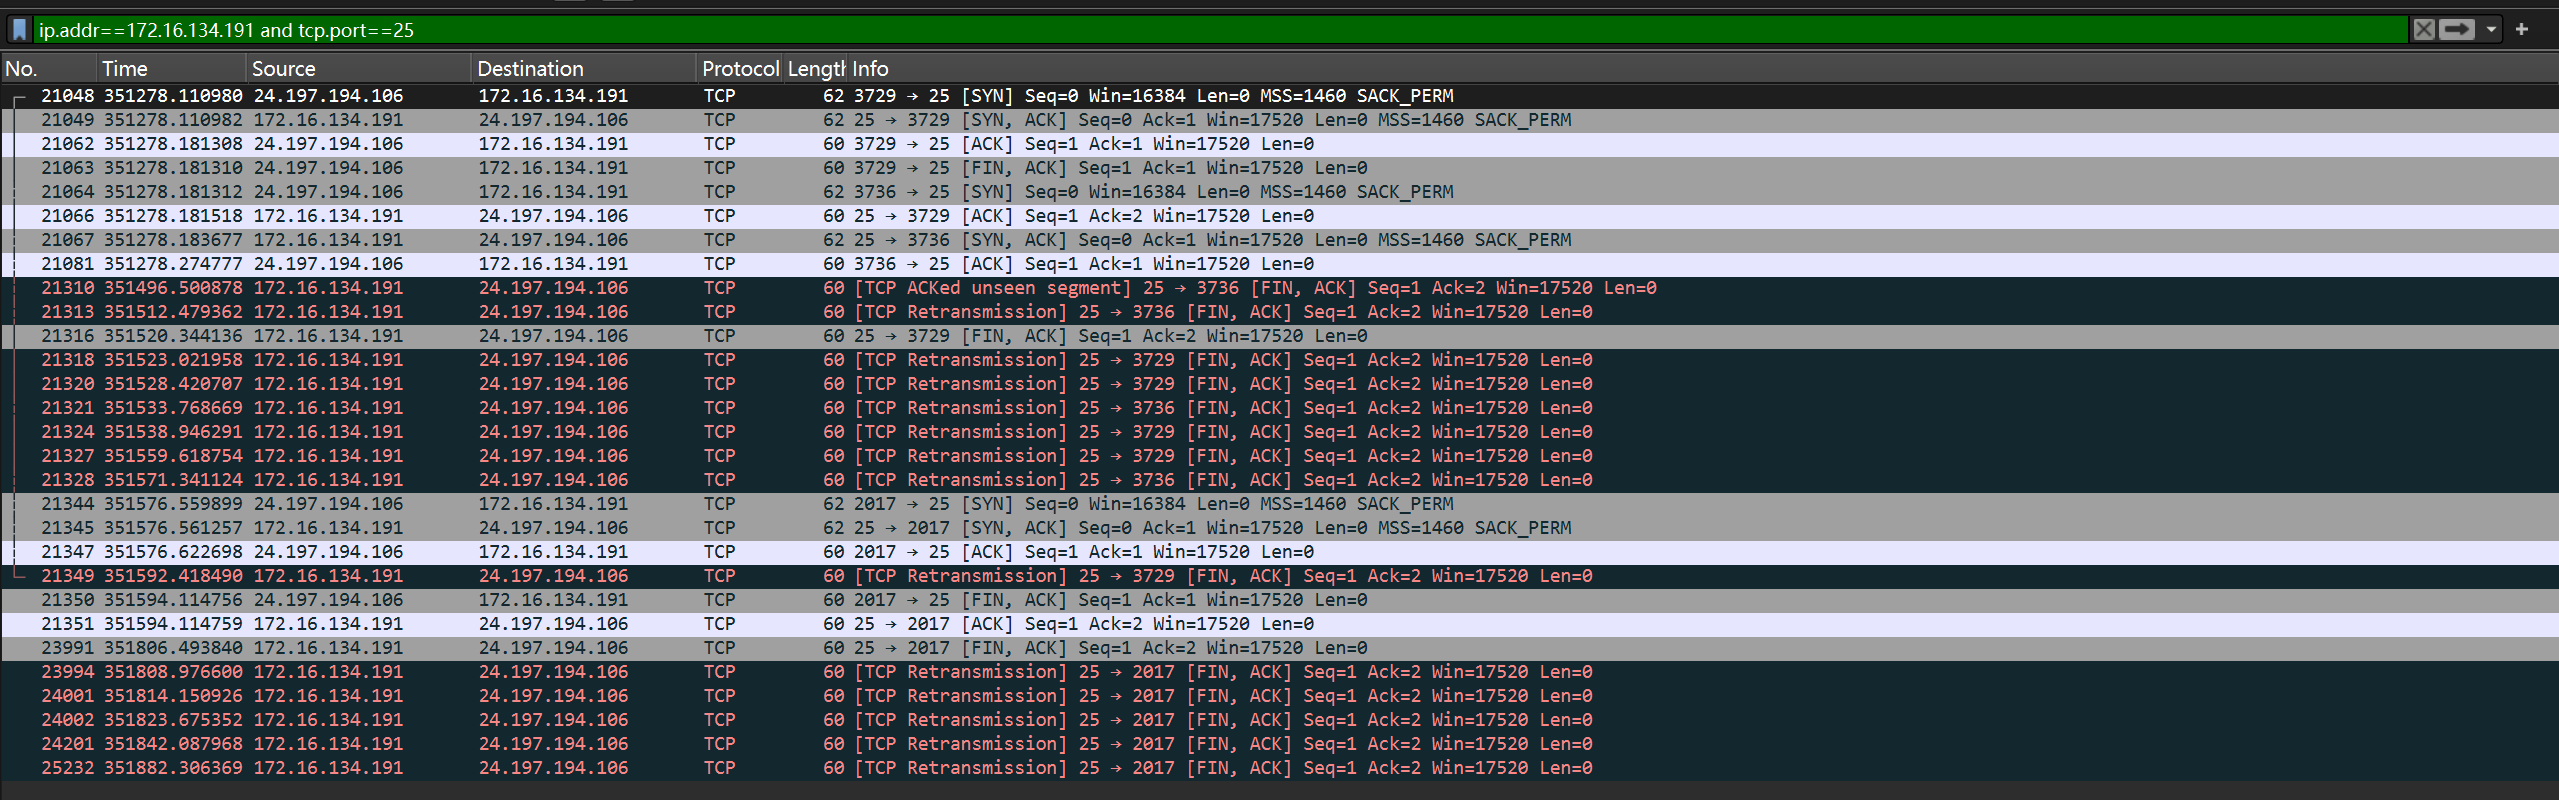
Task: Click destination 172.16.134.191 in packet 21062
Action: (x=553, y=144)
